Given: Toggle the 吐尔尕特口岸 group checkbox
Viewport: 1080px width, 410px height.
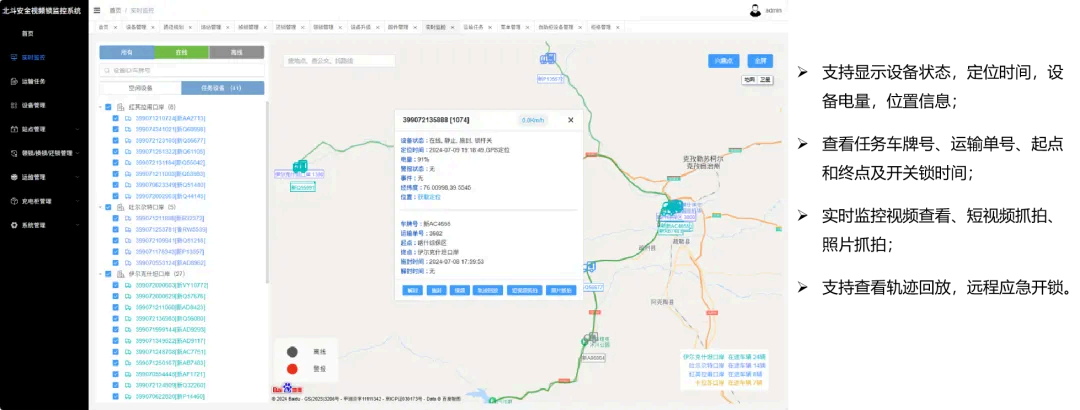Looking at the screenshot, I should pyautogui.click(x=108, y=207).
